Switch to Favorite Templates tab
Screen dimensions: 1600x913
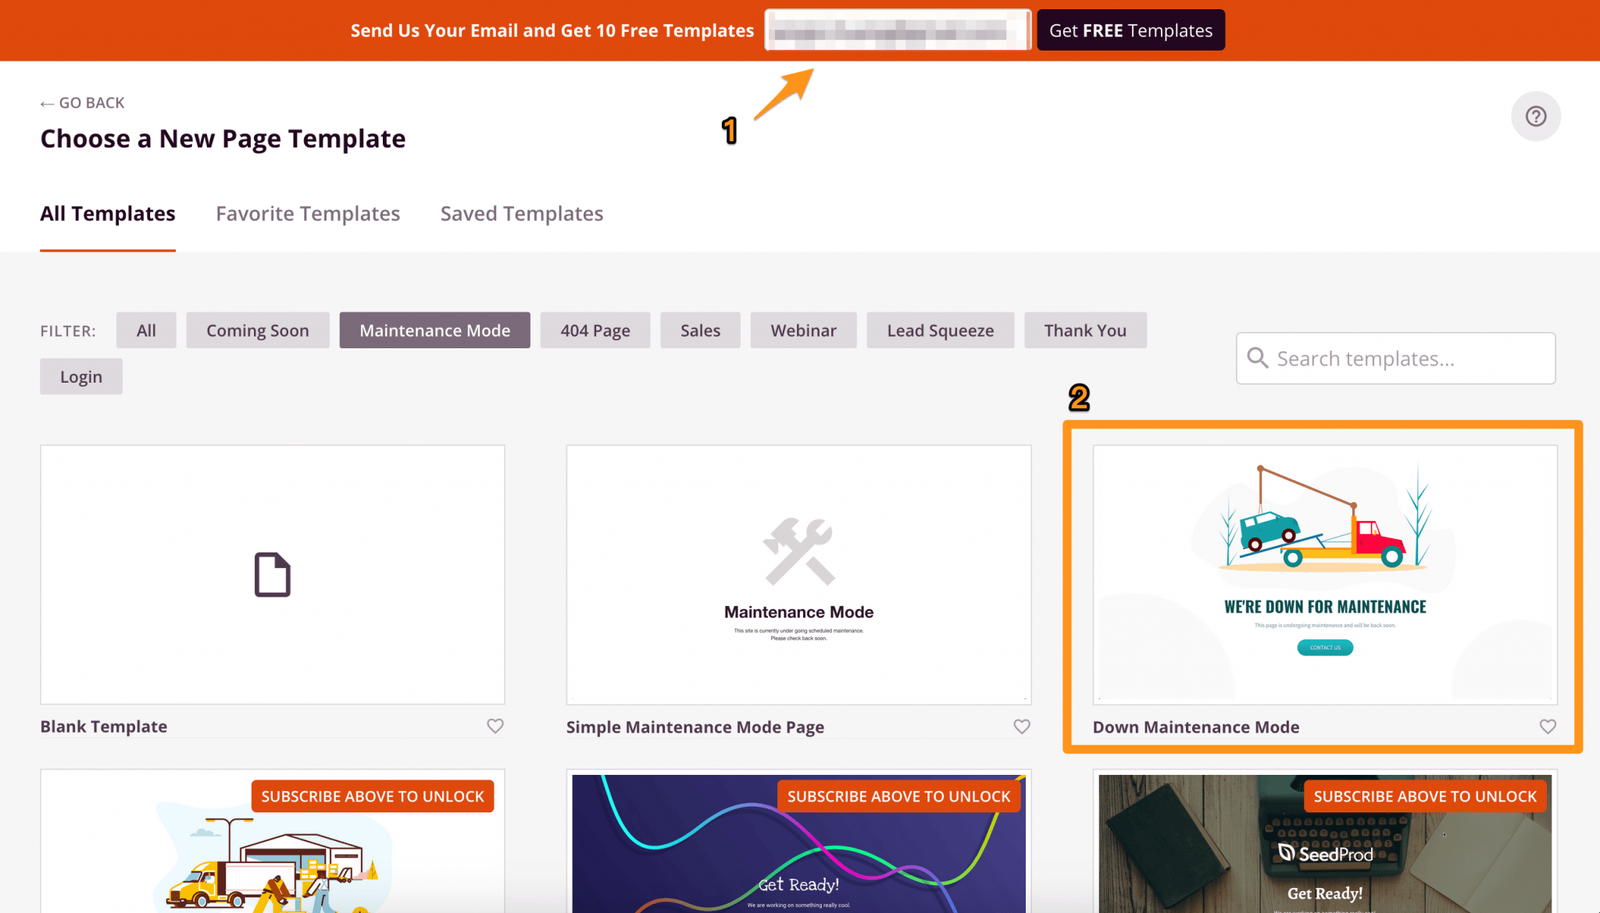coord(307,213)
